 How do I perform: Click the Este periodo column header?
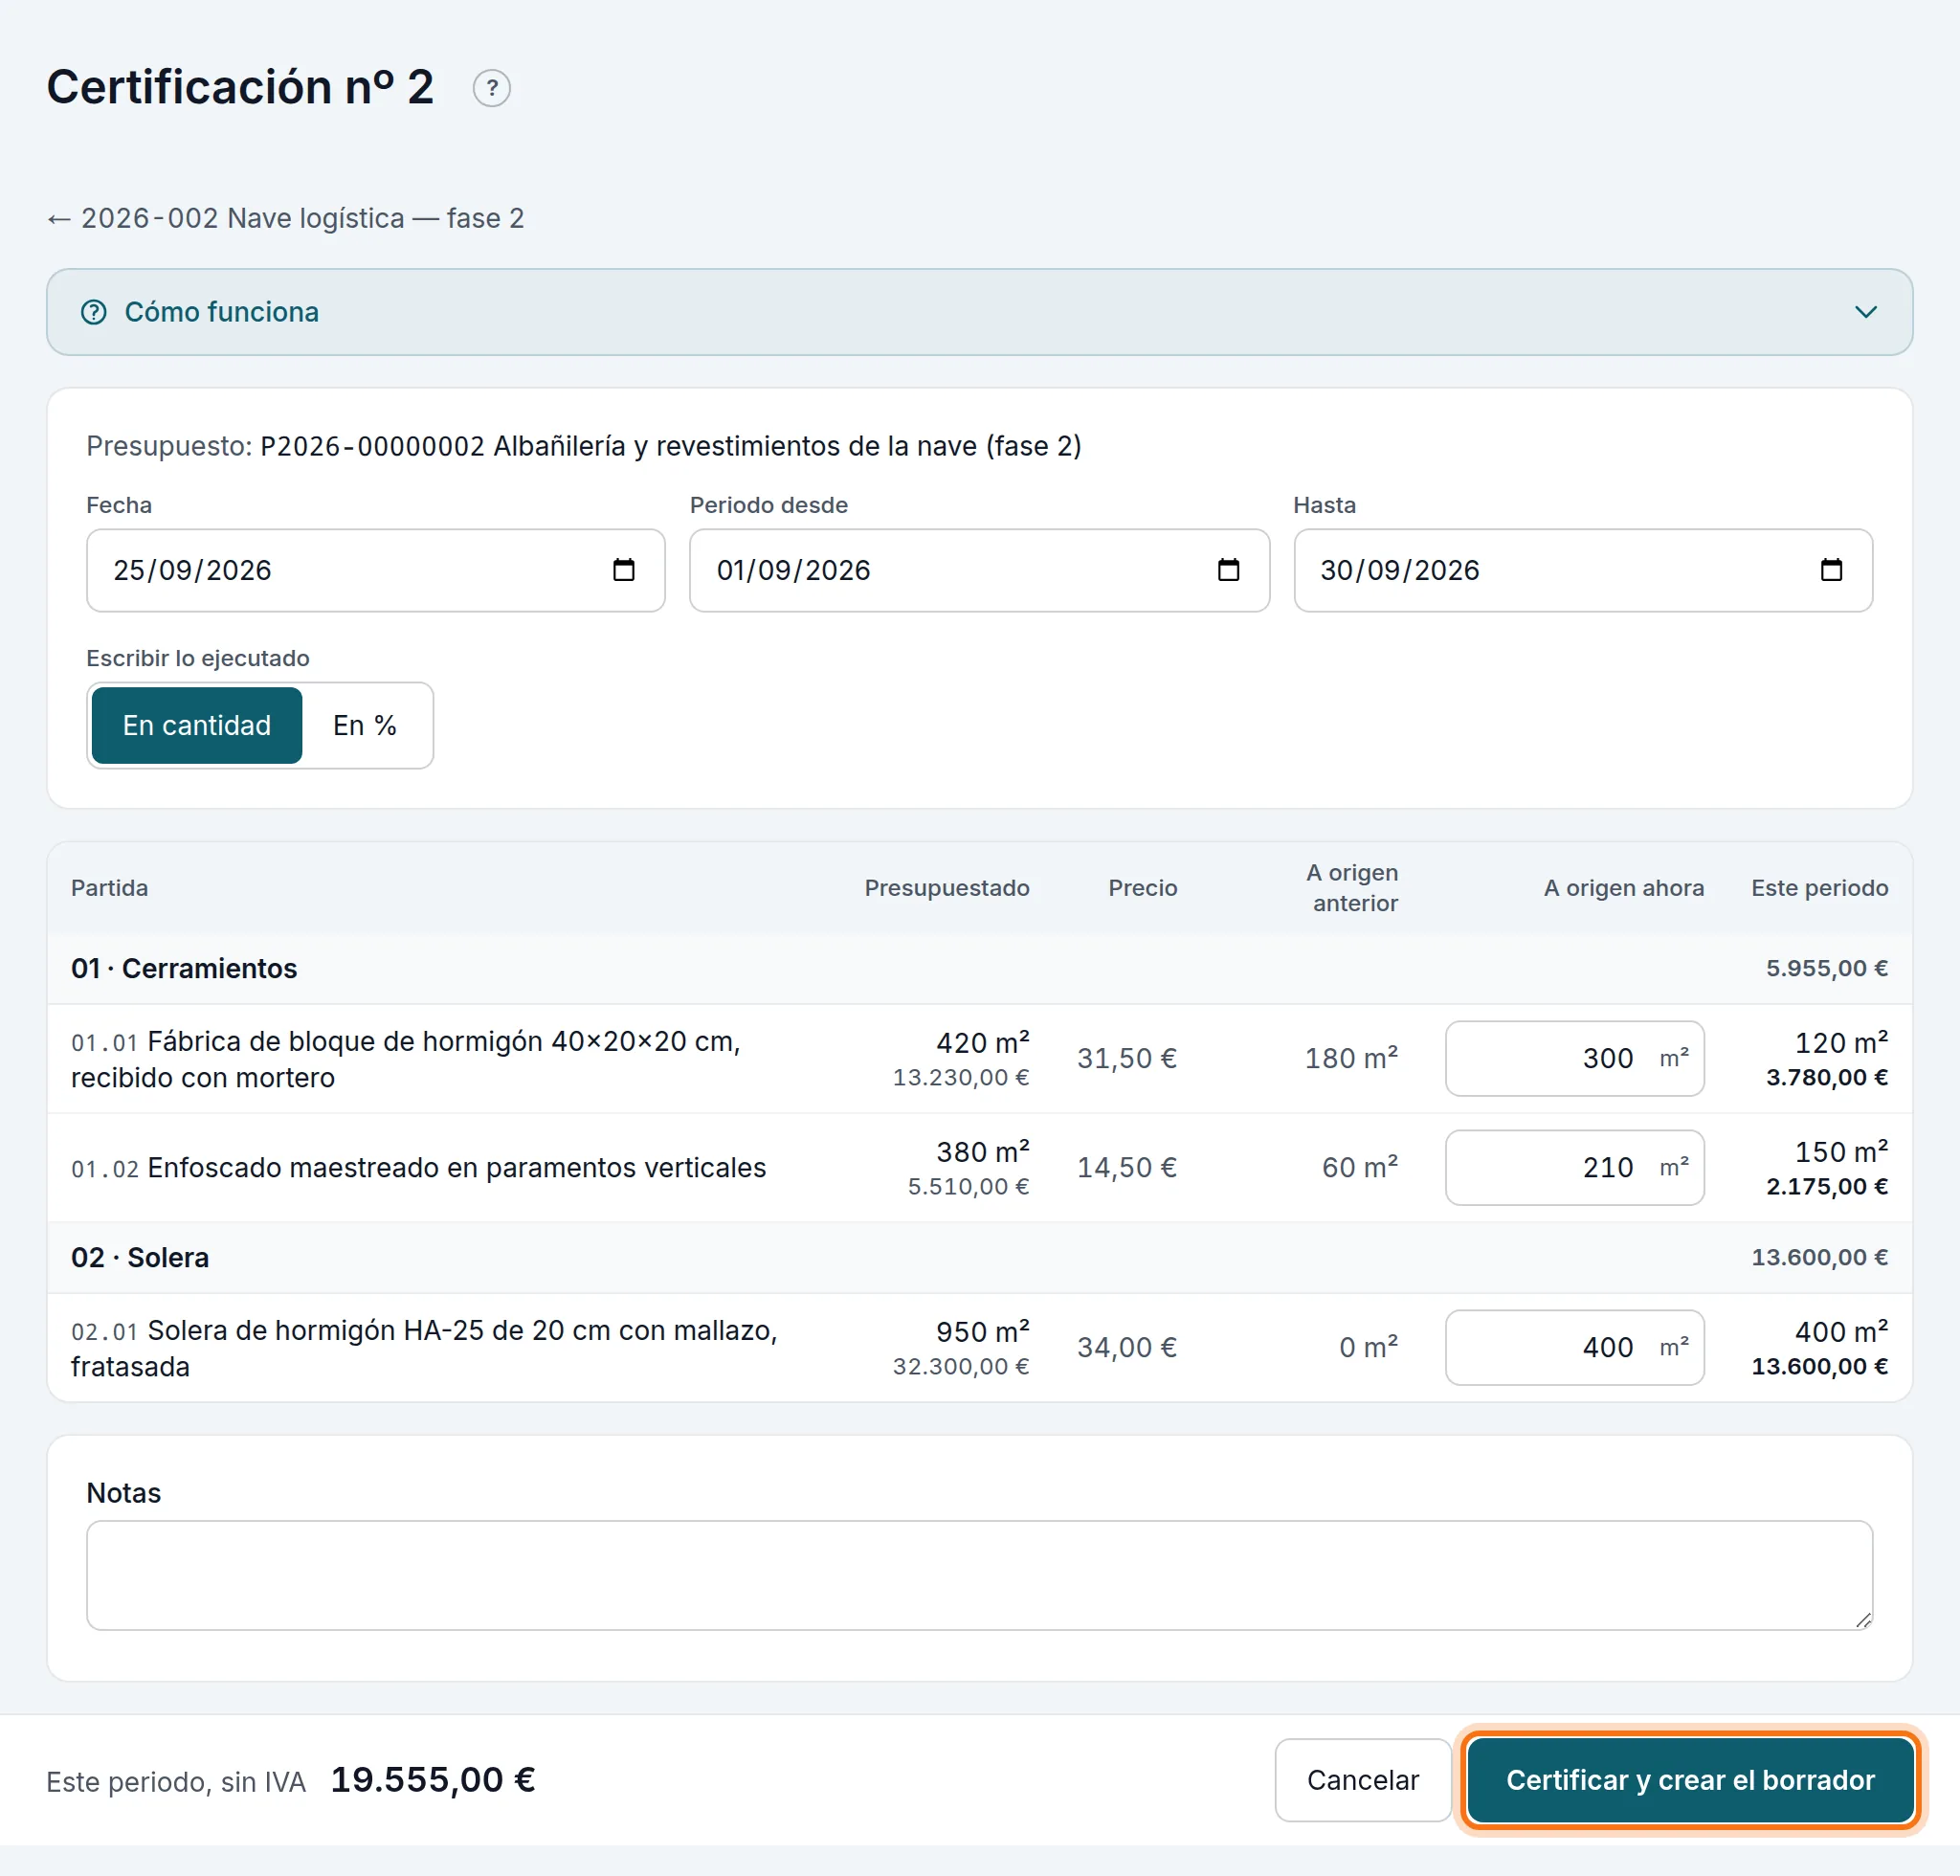[1819, 888]
